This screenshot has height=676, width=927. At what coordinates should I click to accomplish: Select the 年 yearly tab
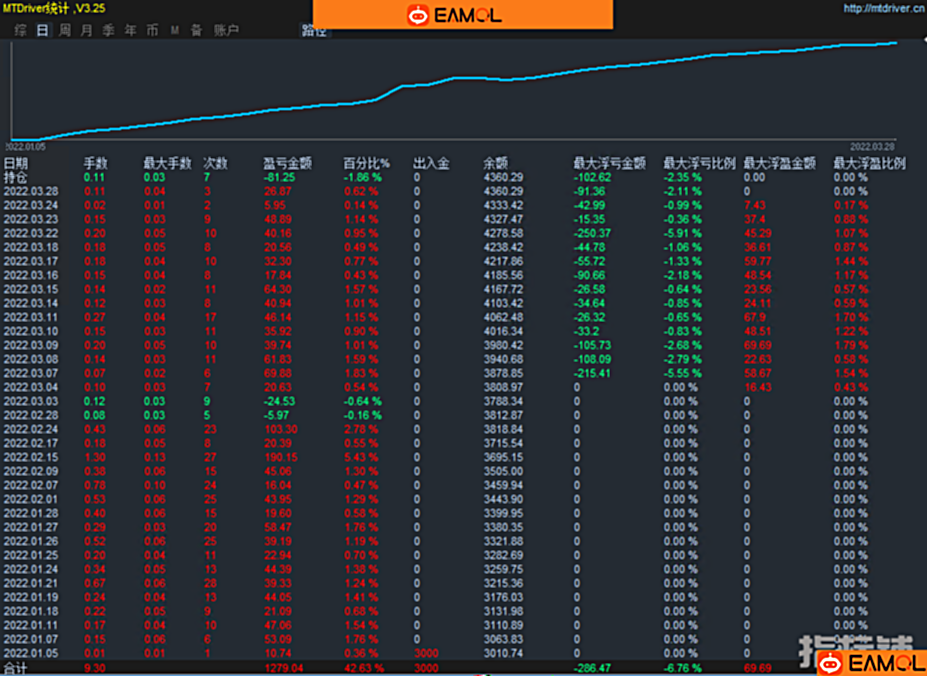(x=130, y=30)
